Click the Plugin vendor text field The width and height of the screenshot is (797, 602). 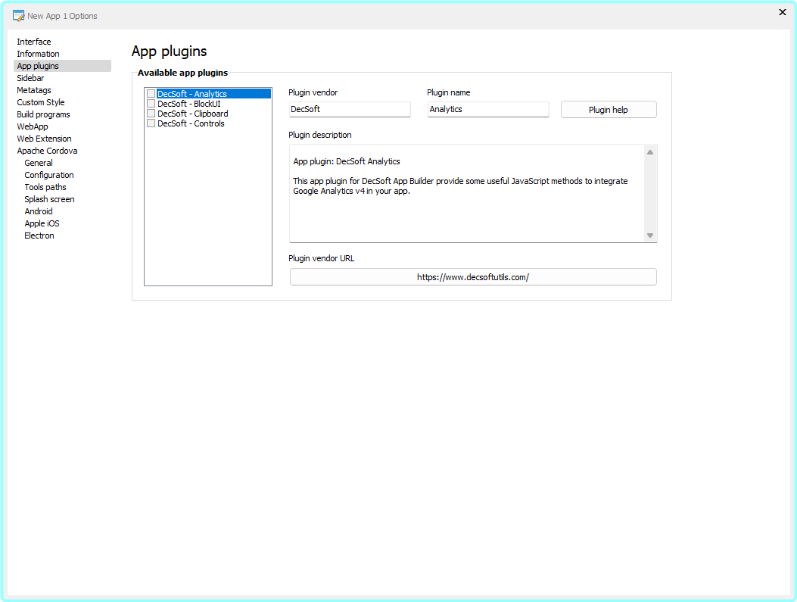coord(349,109)
